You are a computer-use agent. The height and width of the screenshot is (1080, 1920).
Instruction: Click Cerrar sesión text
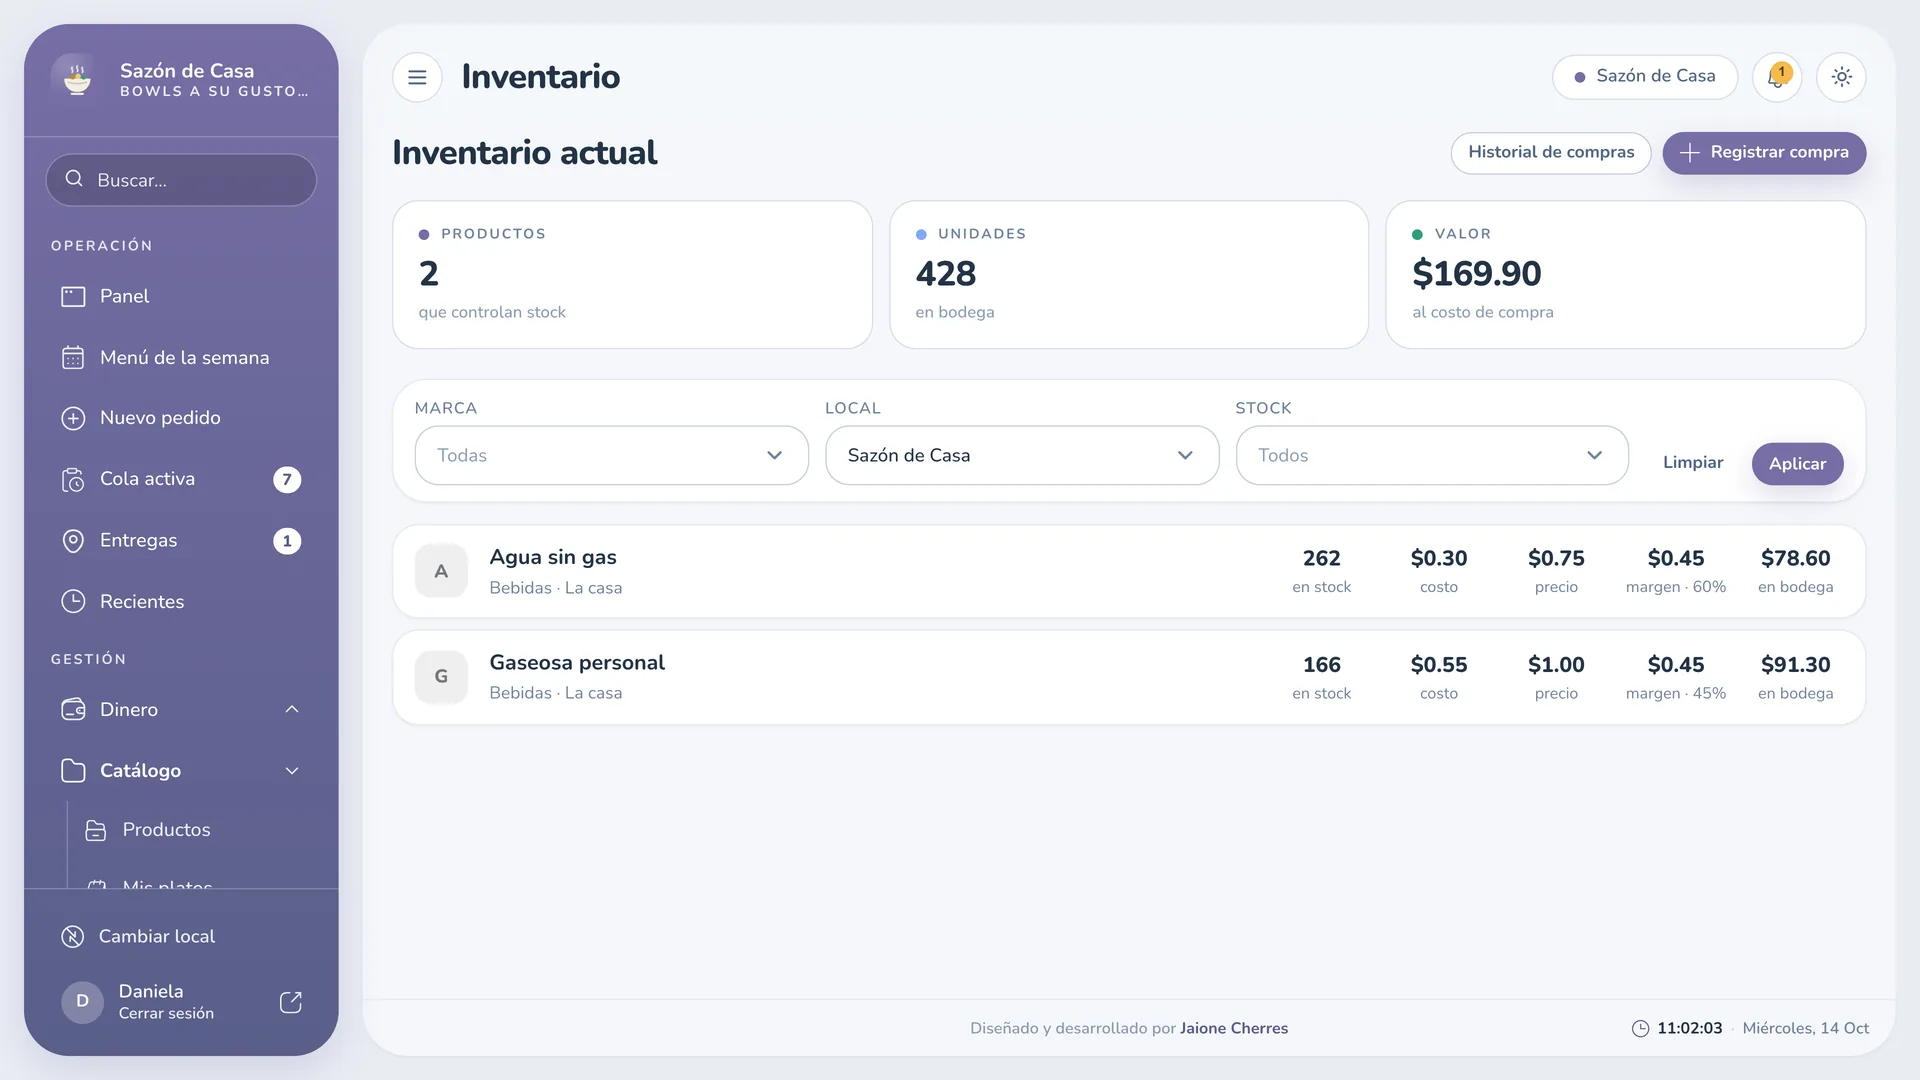click(166, 1014)
